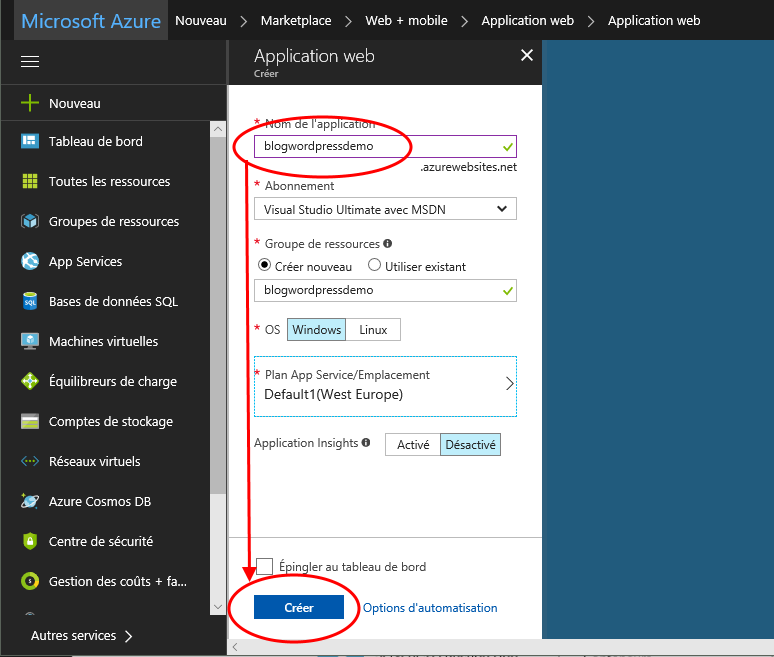This screenshot has height=657, width=774.
Task: Click the Toutes les ressources grid icon
Action: click(30, 181)
